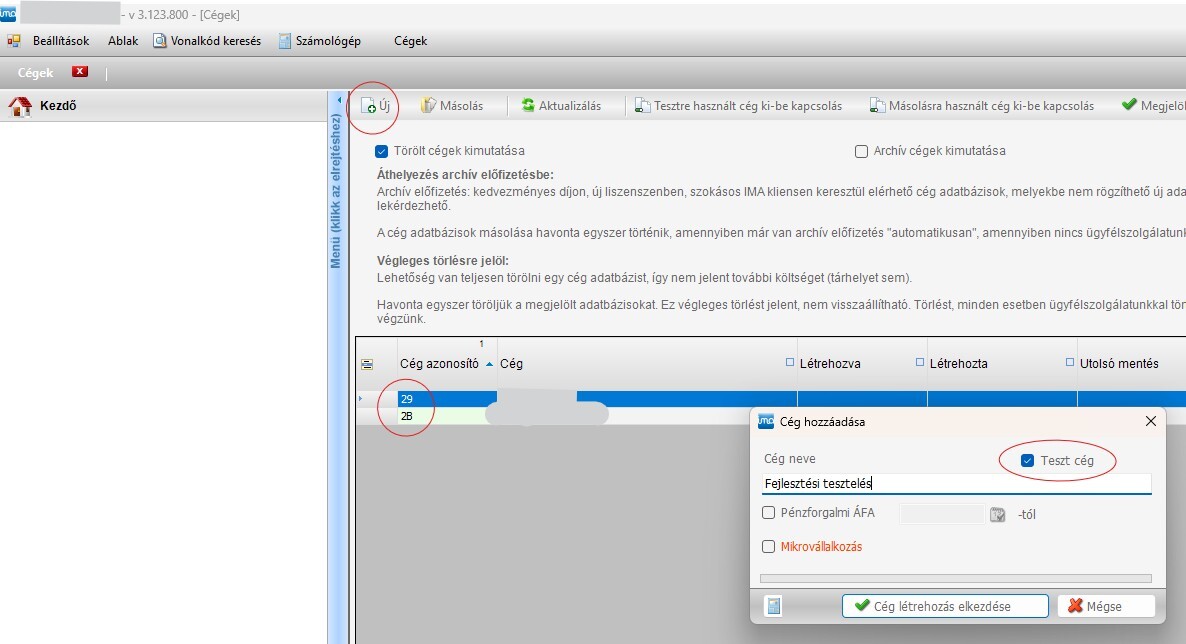
Task: Click the grid column chooser icon
Action: [367, 365]
